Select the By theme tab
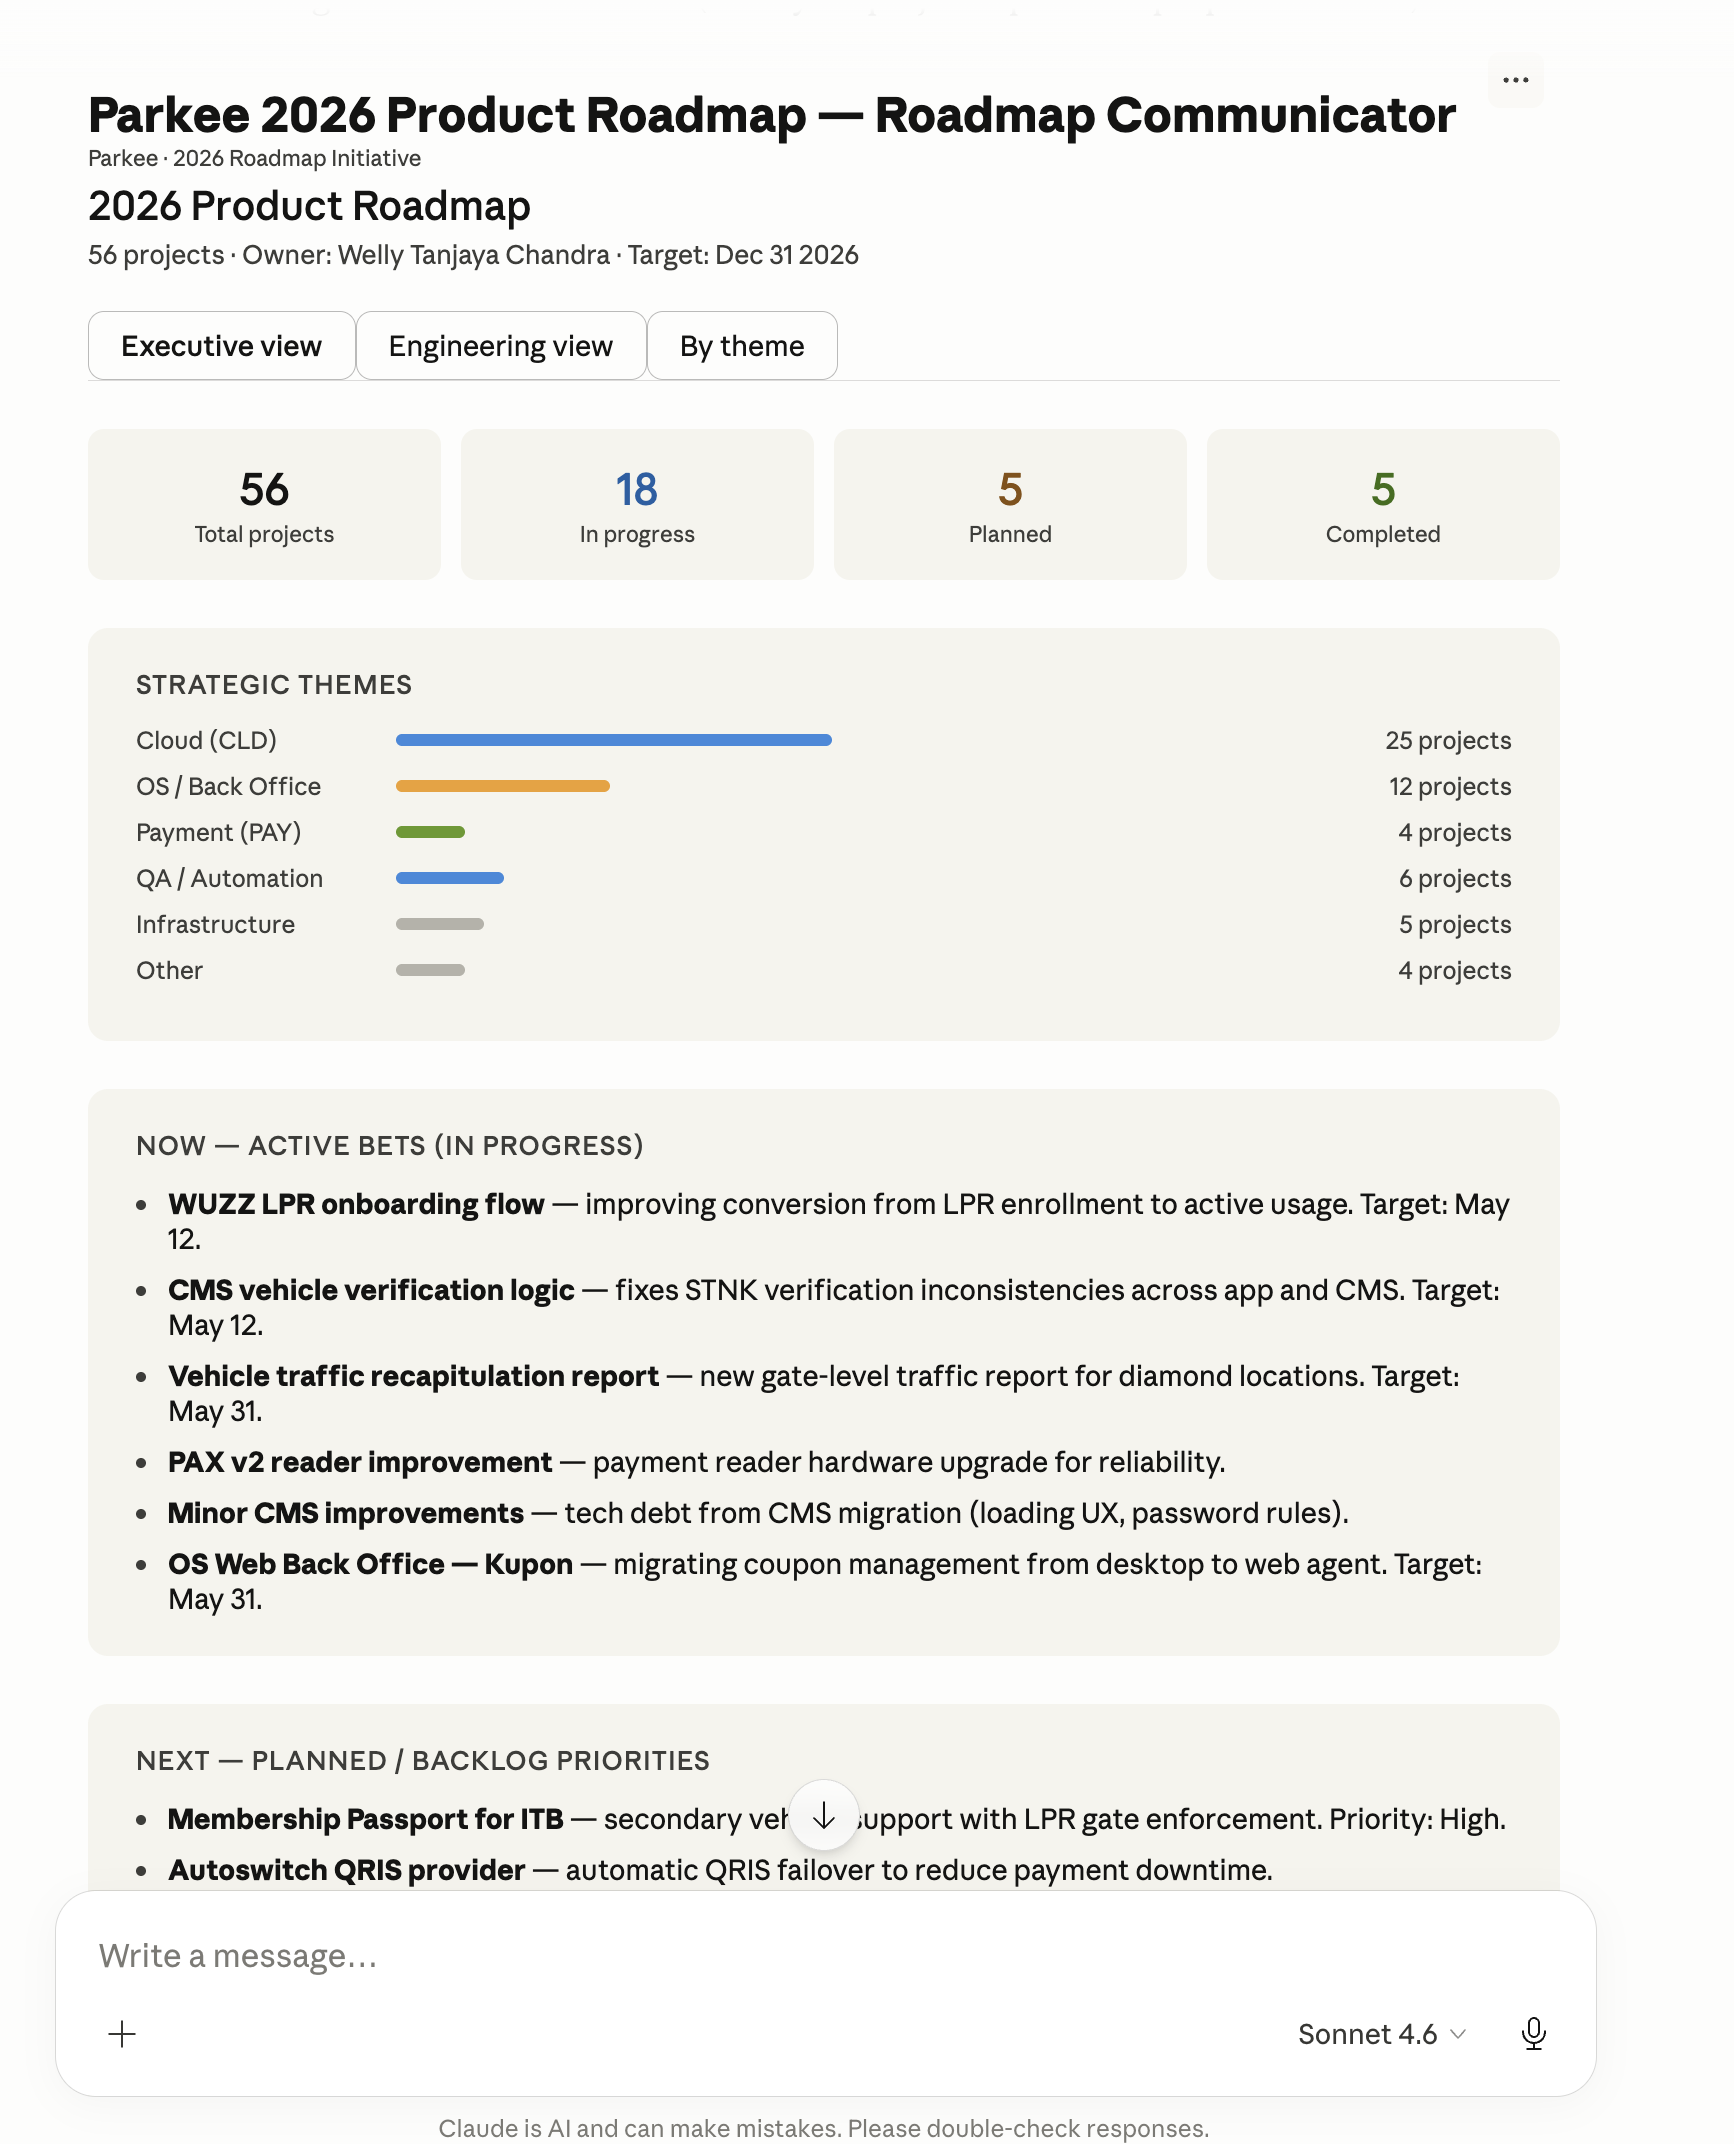This screenshot has height=2144, width=1734. [742, 346]
